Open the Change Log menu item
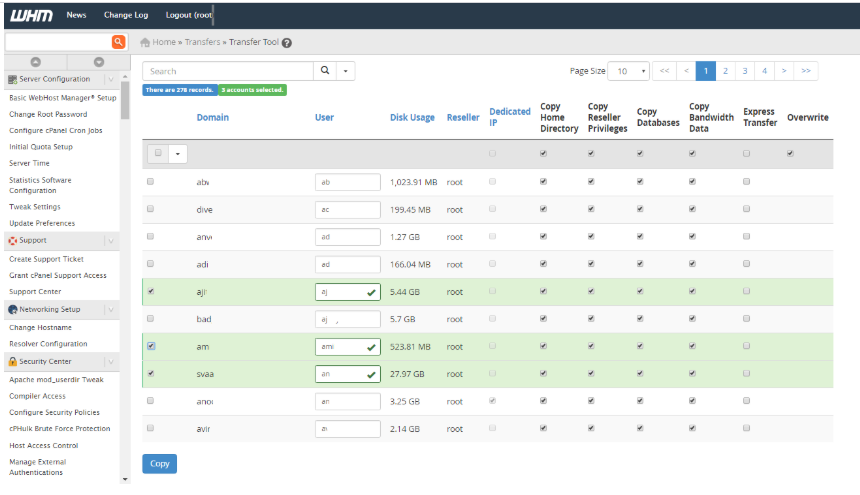The width and height of the screenshot is (860, 495). point(125,16)
